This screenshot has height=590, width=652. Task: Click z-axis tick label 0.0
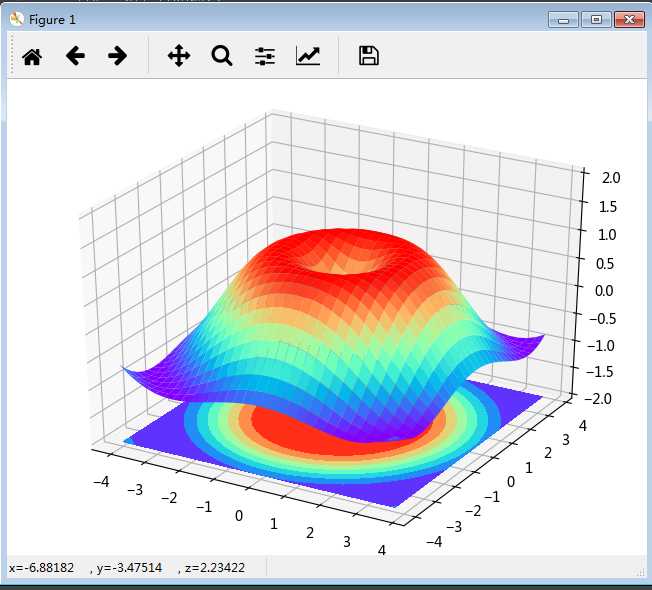(x=604, y=291)
